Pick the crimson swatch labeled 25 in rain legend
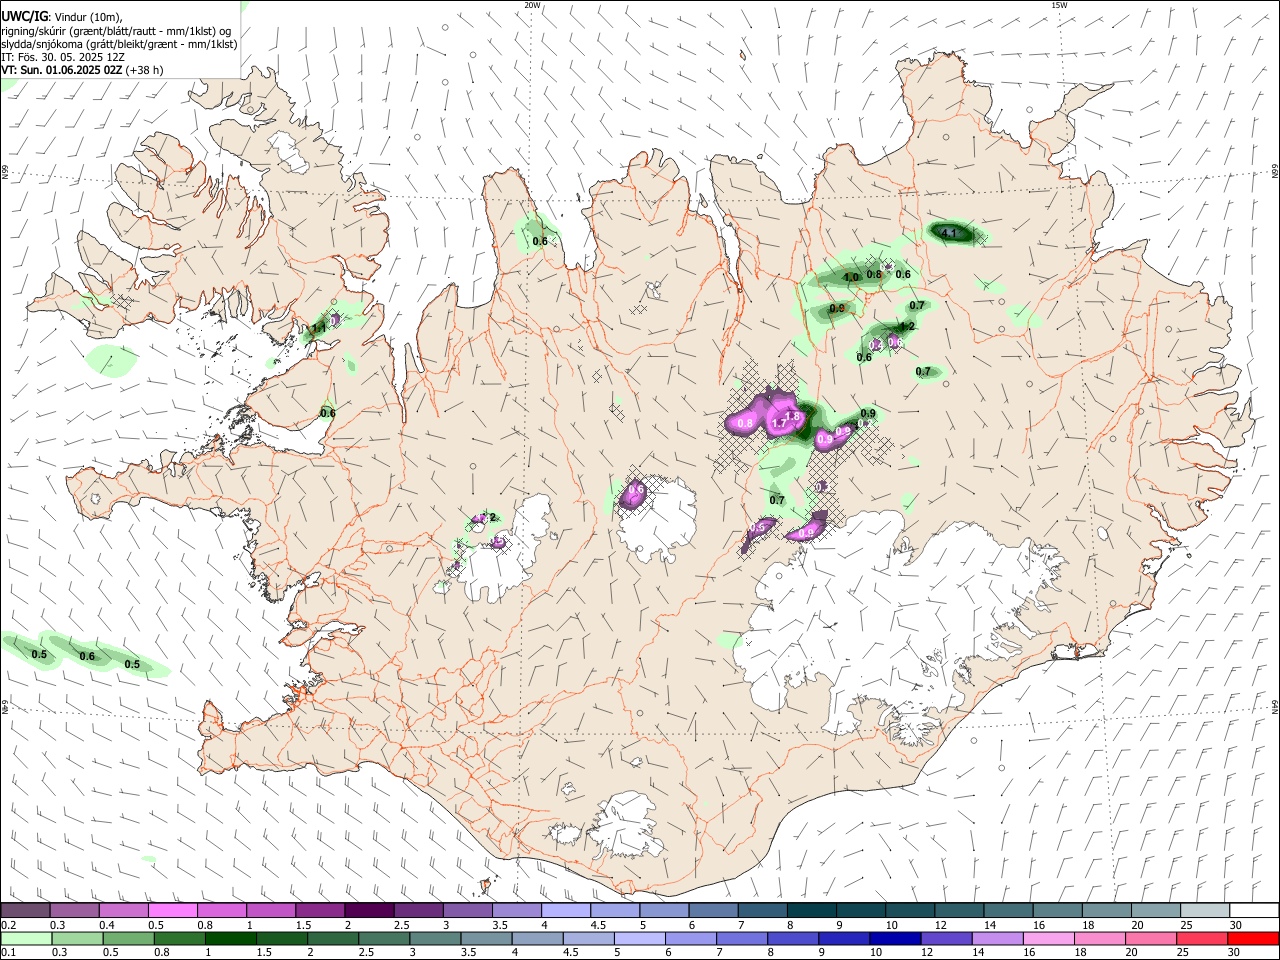Viewport: 1280px width, 960px height. pos(1202,938)
